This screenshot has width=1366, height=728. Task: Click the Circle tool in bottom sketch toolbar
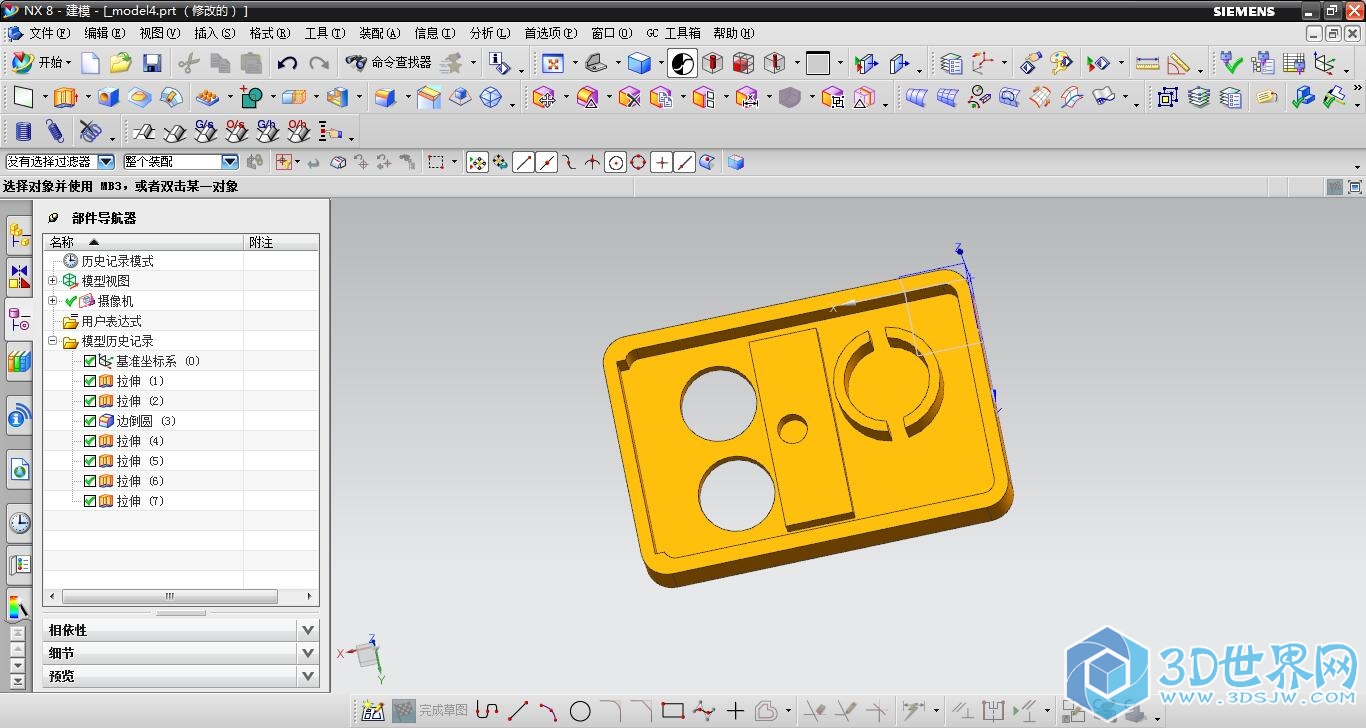[x=580, y=711]
